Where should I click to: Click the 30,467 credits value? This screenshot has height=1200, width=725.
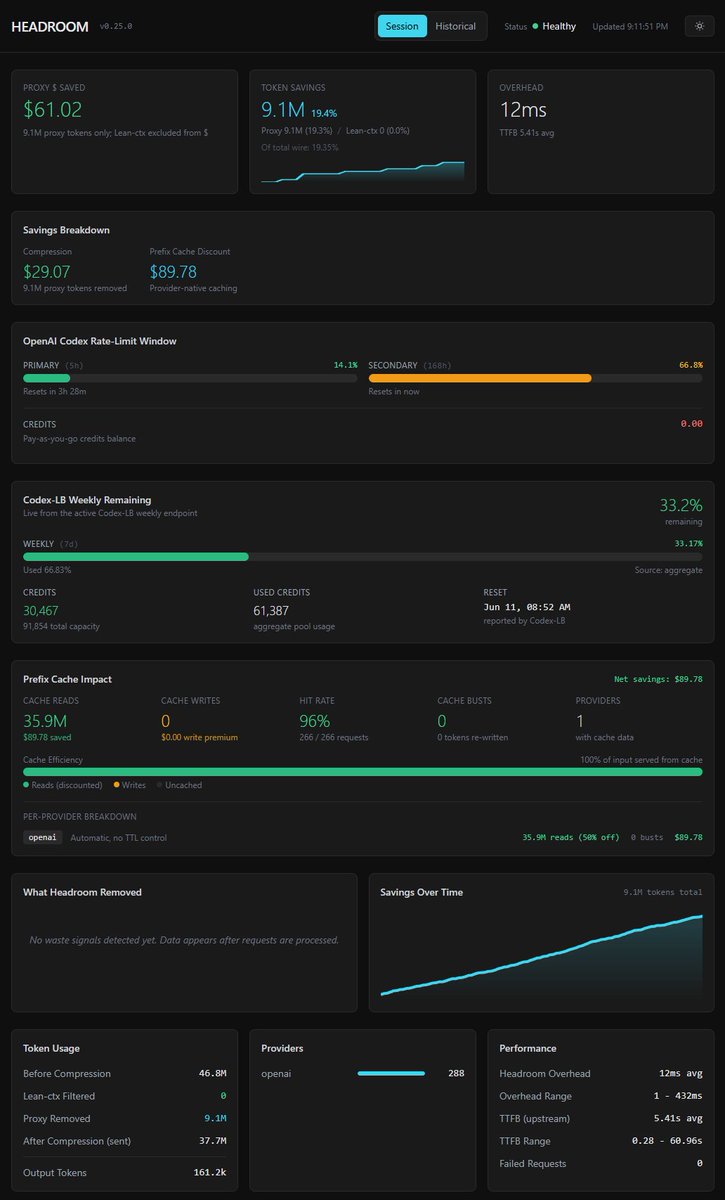41,611
